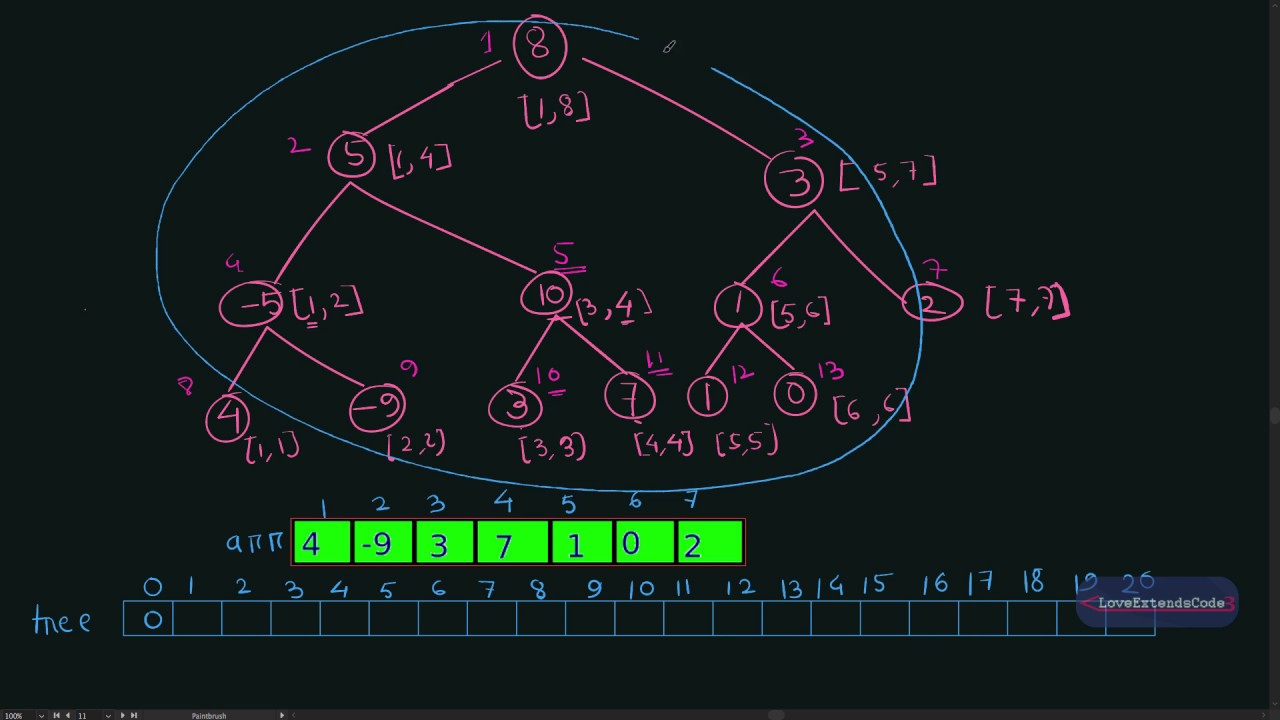This screenshot has width=1280, height=720.
Task: Click the Paintbrush status bar label
Action: point(209,716)
